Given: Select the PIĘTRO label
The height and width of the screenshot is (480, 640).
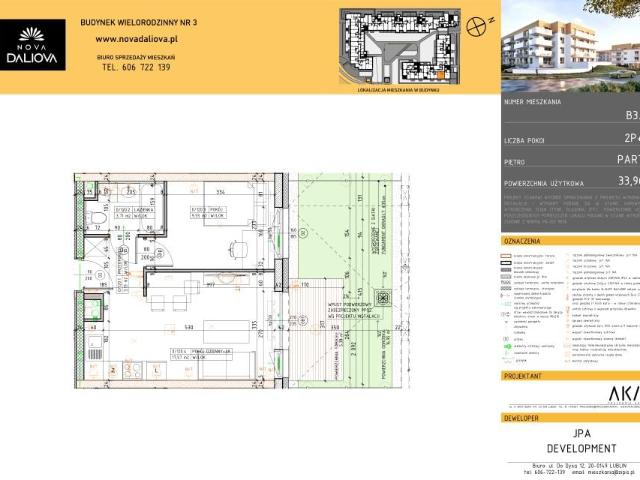Looking at the screenshot, I should click(x=514, y=162).
